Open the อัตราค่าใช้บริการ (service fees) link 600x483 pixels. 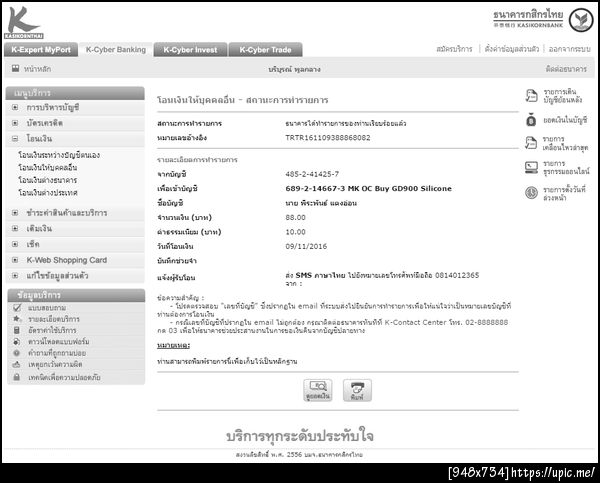(x=52, y=330)
